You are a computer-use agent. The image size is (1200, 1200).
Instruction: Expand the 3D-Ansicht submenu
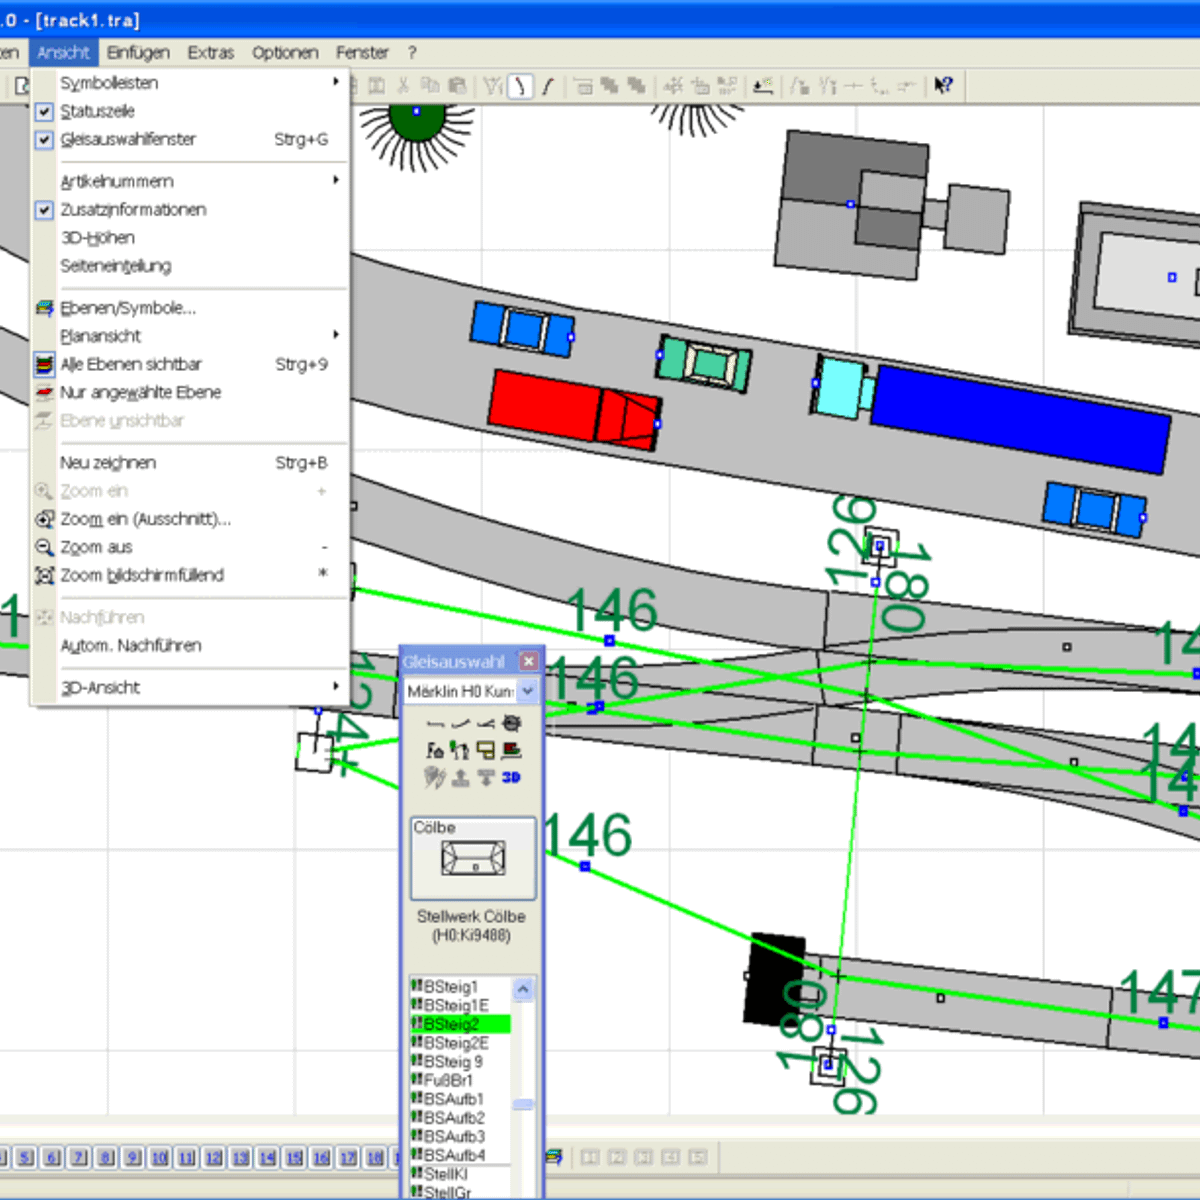190,687
